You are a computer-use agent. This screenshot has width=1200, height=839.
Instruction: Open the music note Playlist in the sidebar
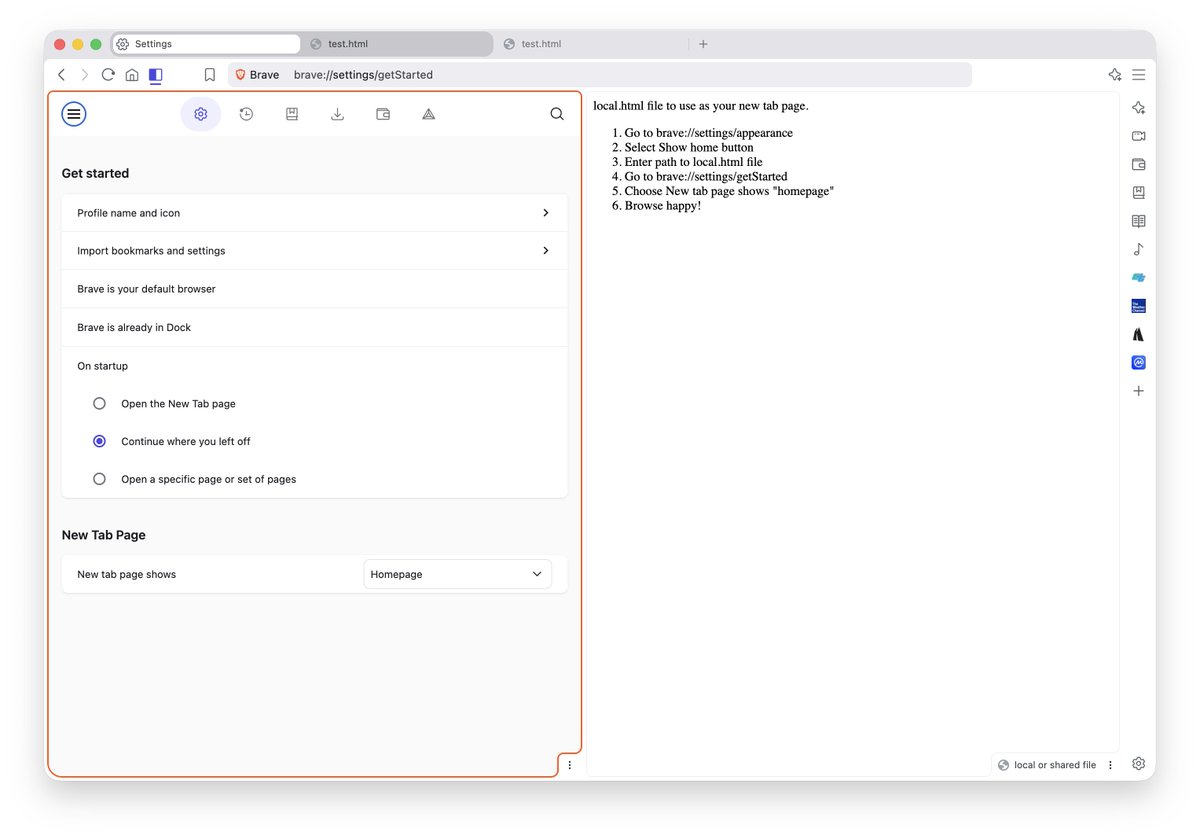click(1138, 249)
